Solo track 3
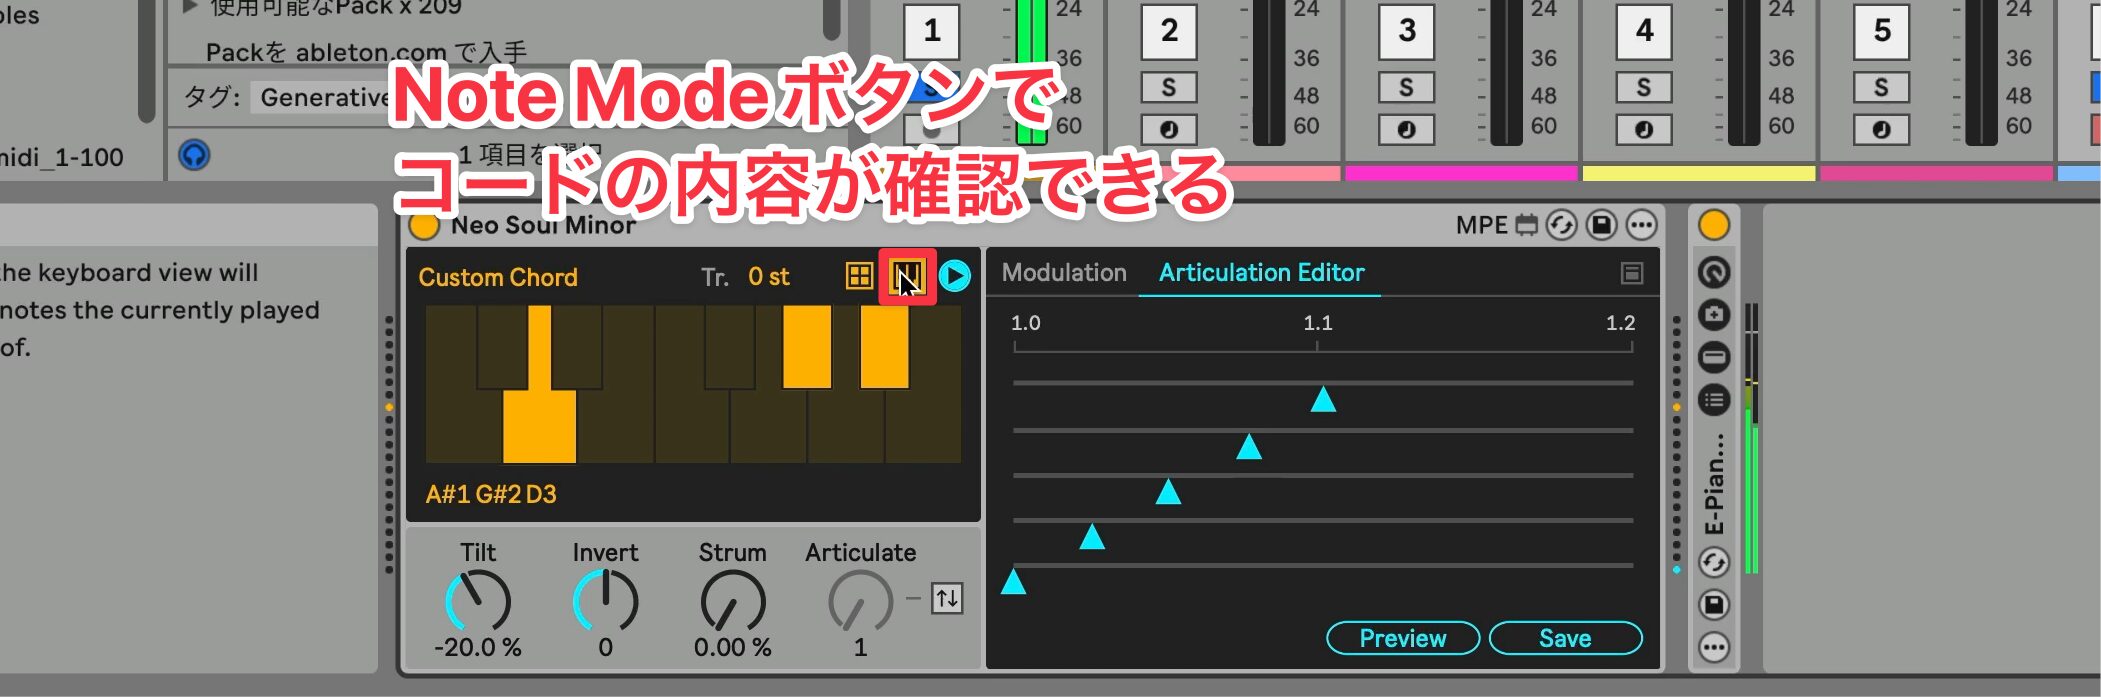 [x=1406, y=88]
